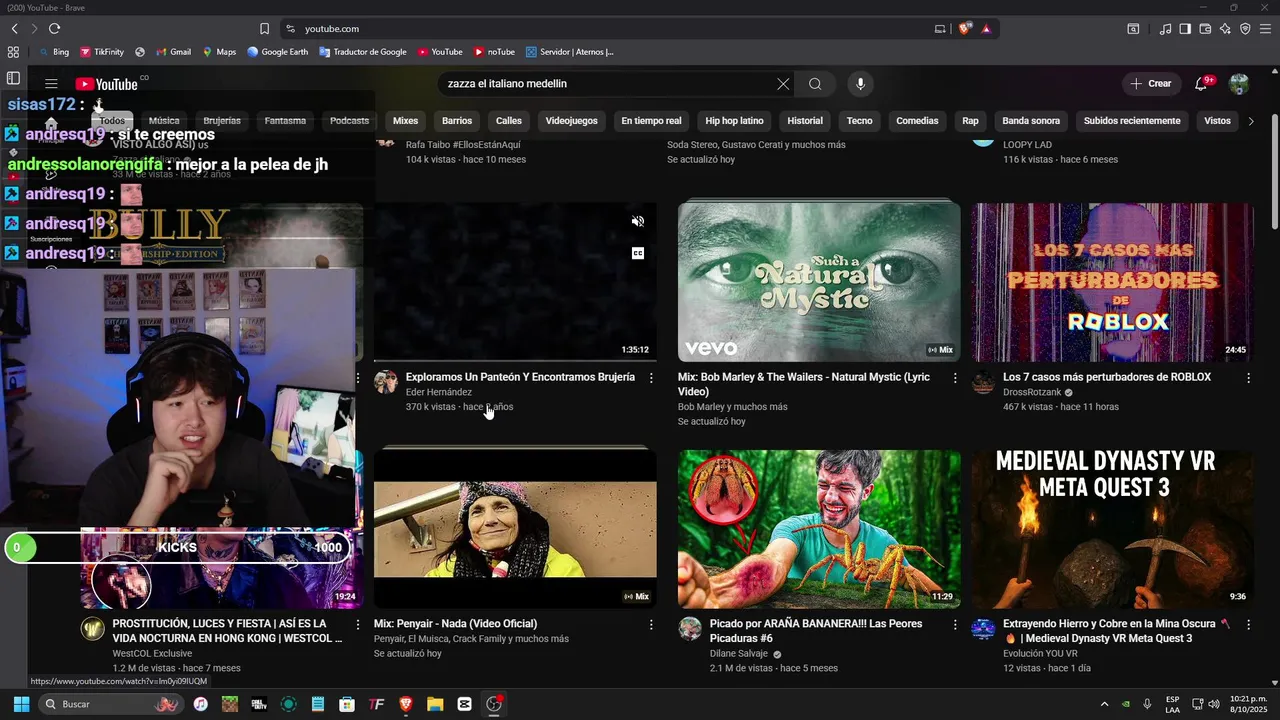Open the Exploramos Un Panteón video title

[520, 377]
